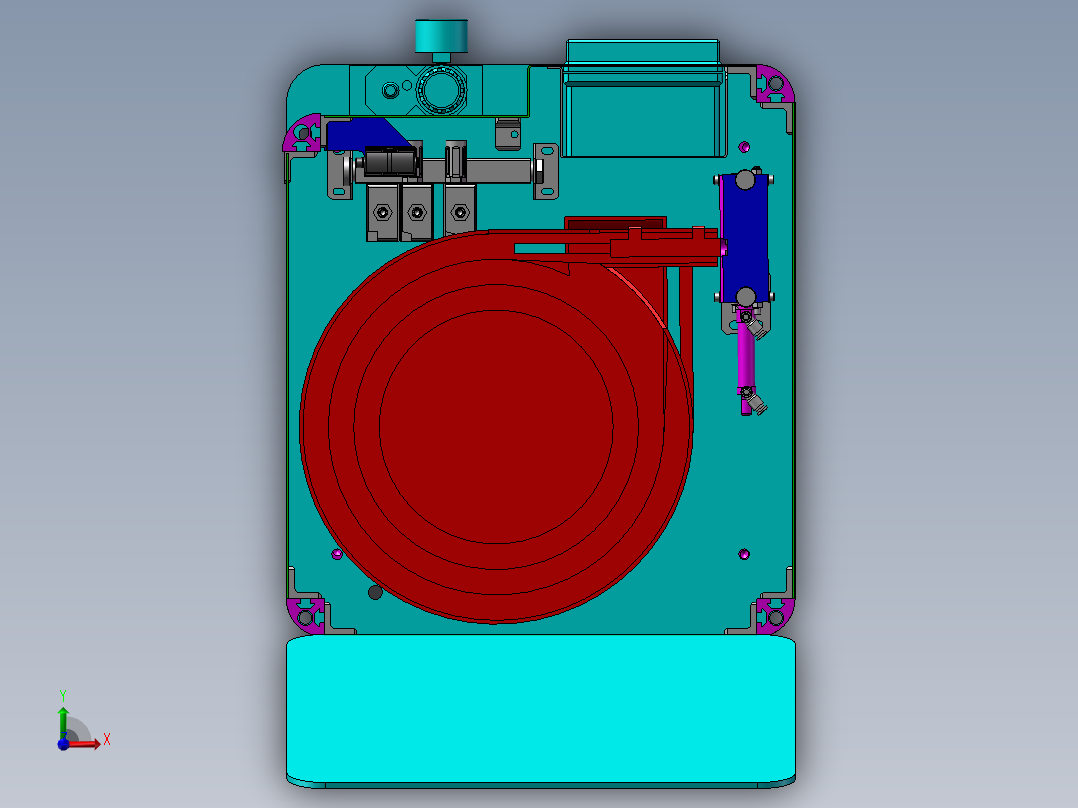This screenshot has height=808, width=1078.
Task: Select the purple corner bracket at top right
Action: tap(776, 85)
